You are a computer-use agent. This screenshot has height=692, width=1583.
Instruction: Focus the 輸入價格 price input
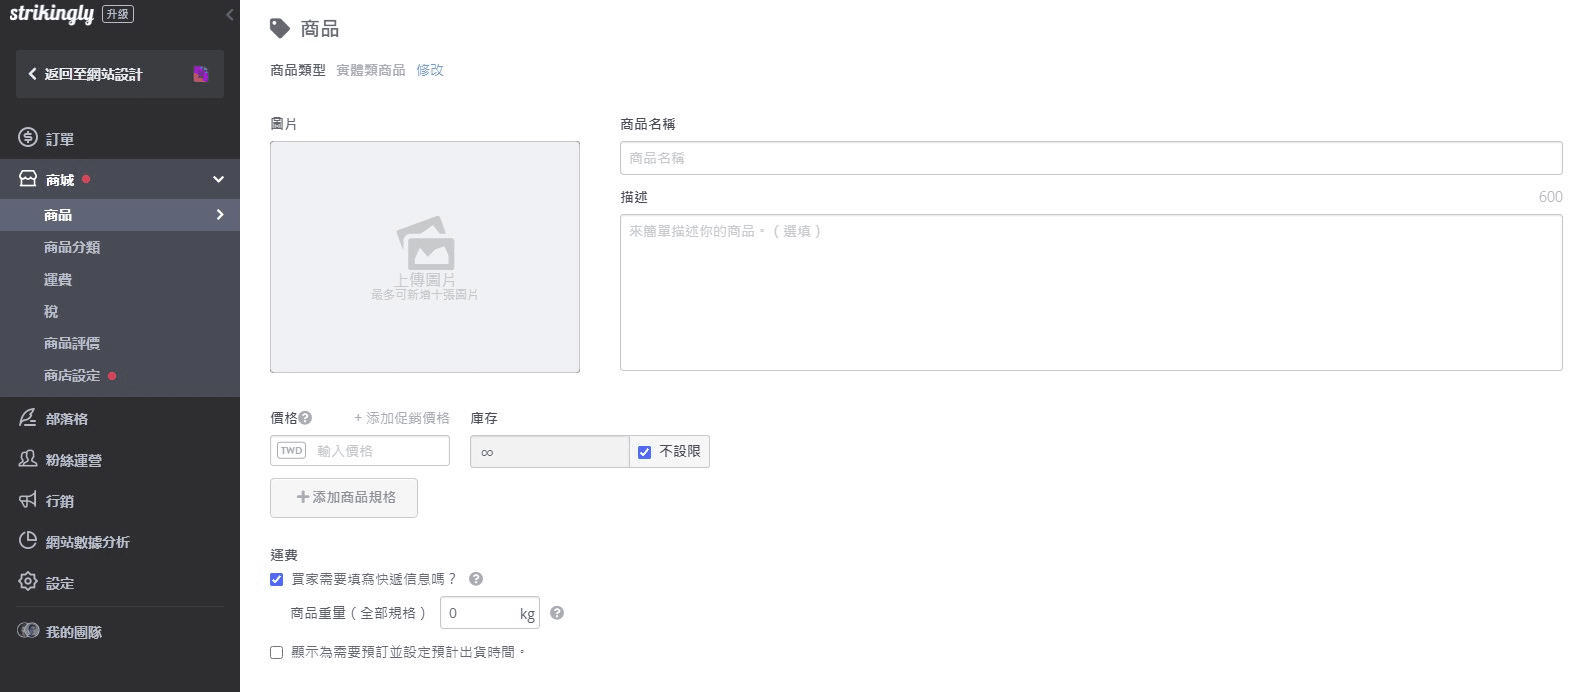pos(360,451)
